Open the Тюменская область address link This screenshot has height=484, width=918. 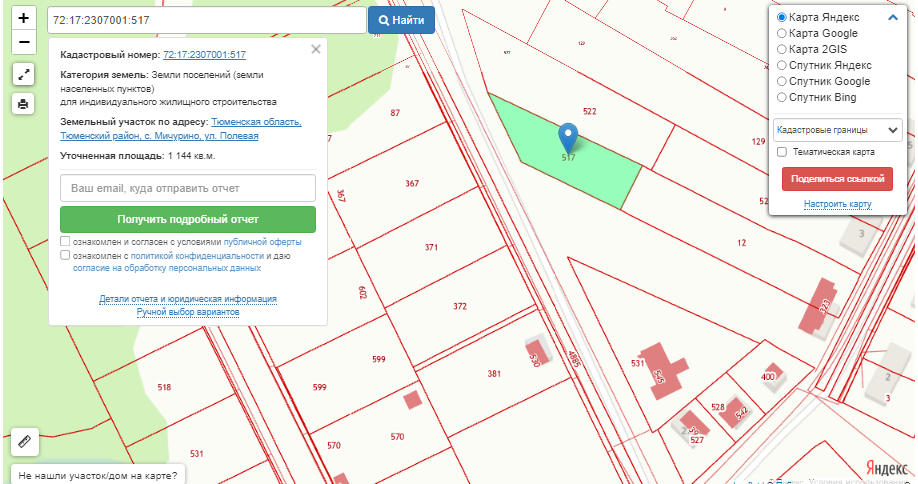[256, 122]
